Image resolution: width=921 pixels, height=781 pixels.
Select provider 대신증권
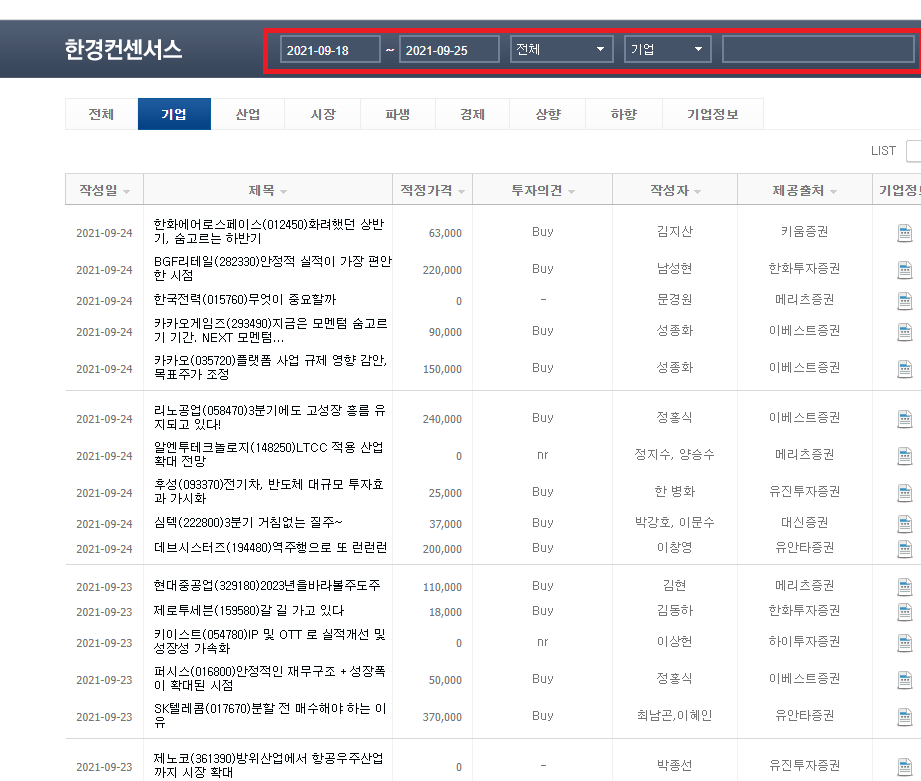(x=804, y=522)
